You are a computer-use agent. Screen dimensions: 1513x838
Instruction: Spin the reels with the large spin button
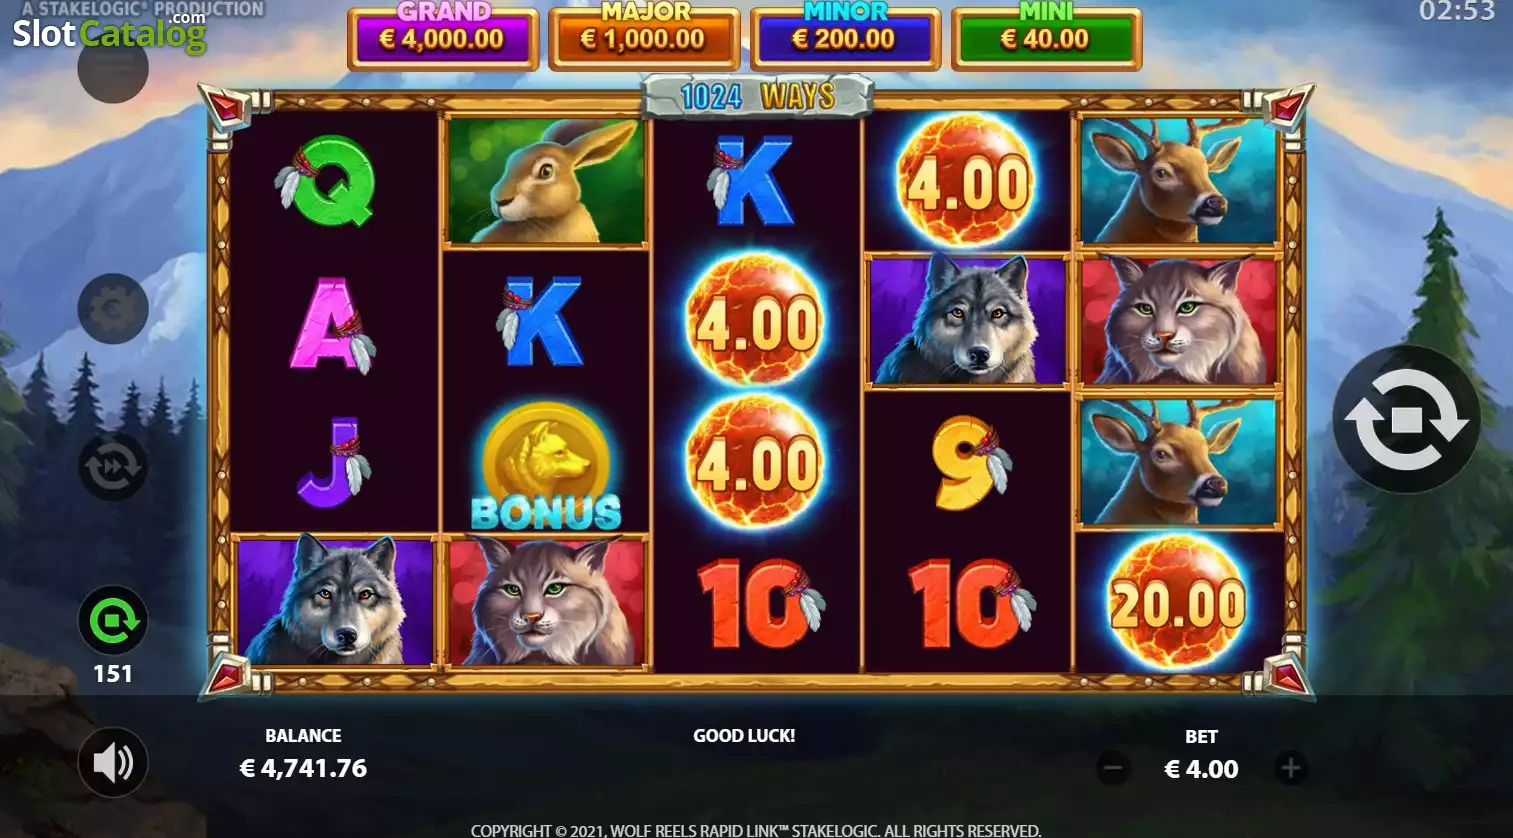[1406, 420]
